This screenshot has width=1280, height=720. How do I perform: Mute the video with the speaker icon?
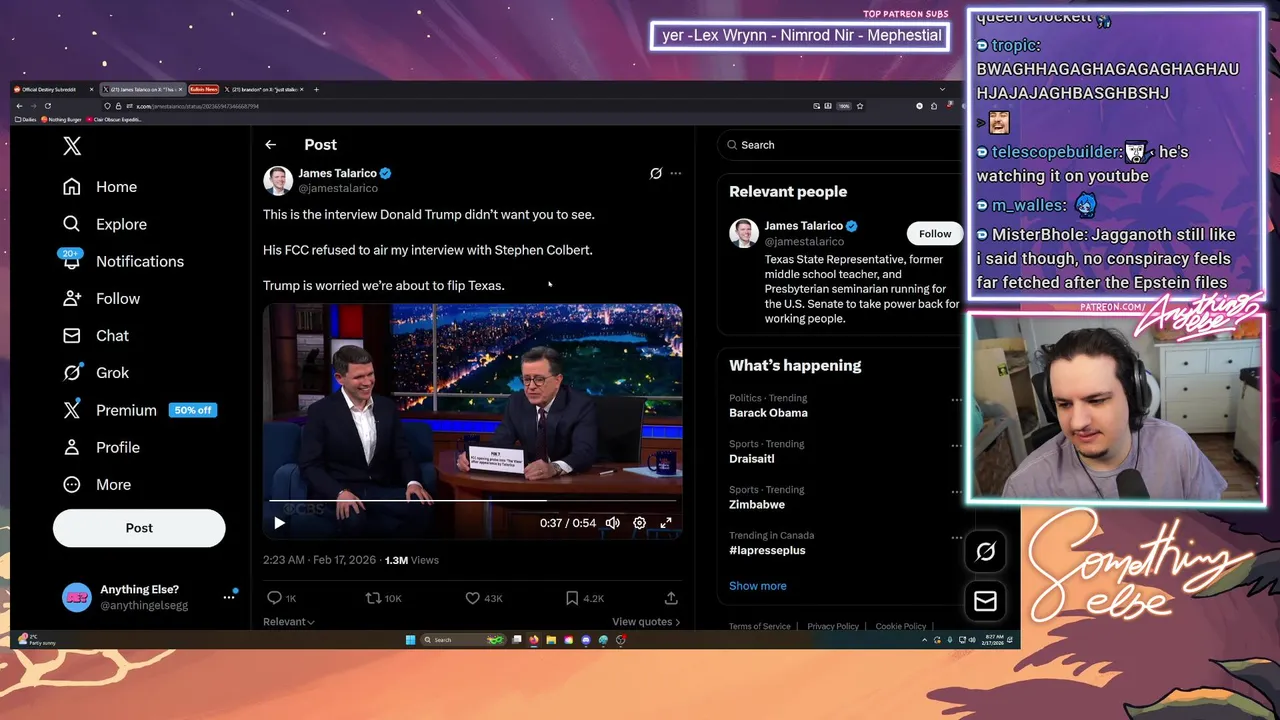pyautogui.click(x=612, y=523)
